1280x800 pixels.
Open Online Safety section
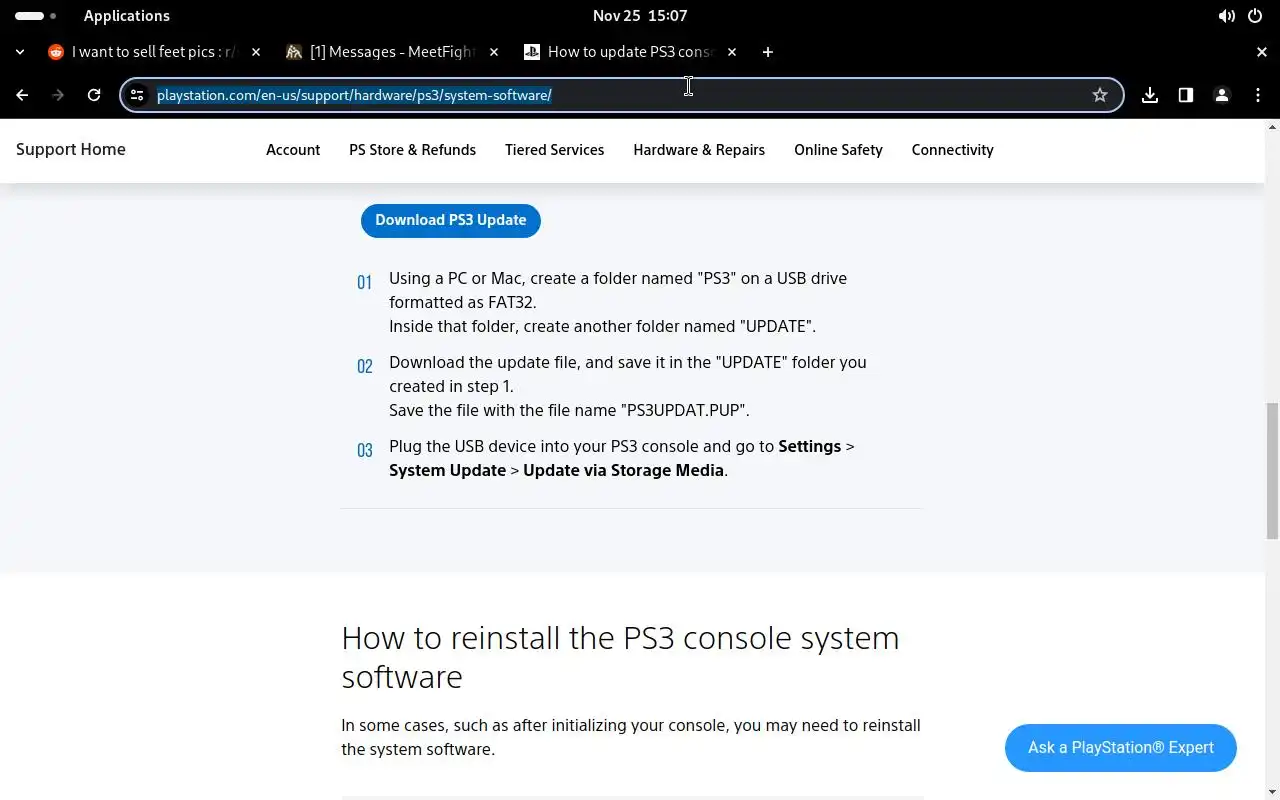[x=838, y=150]
